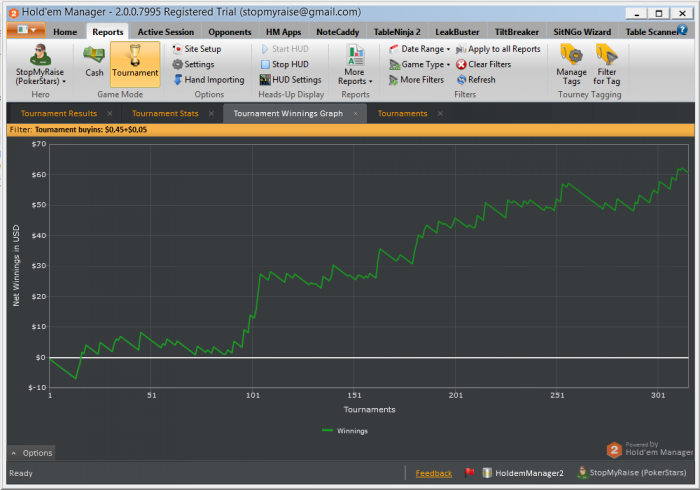Image resolution: width=700 pixels, height=490 pixels.
Task: Switch to the Home ribbon tab
Action: click(65, 32)
